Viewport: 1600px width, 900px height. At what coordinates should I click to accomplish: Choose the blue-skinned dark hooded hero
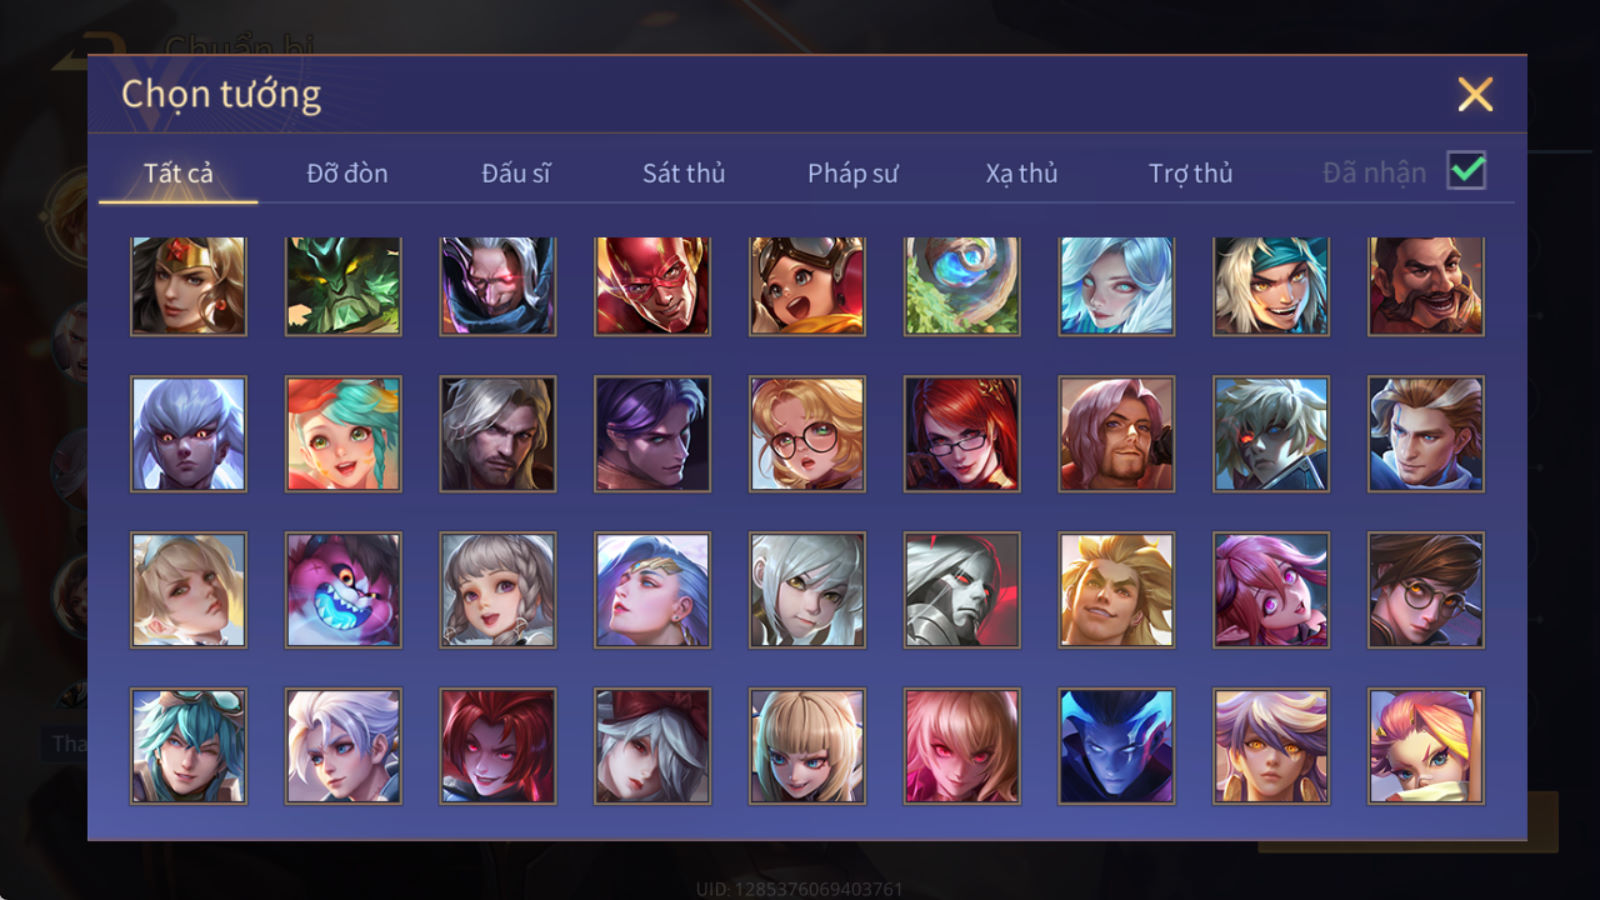click(x=1116, y=746)
